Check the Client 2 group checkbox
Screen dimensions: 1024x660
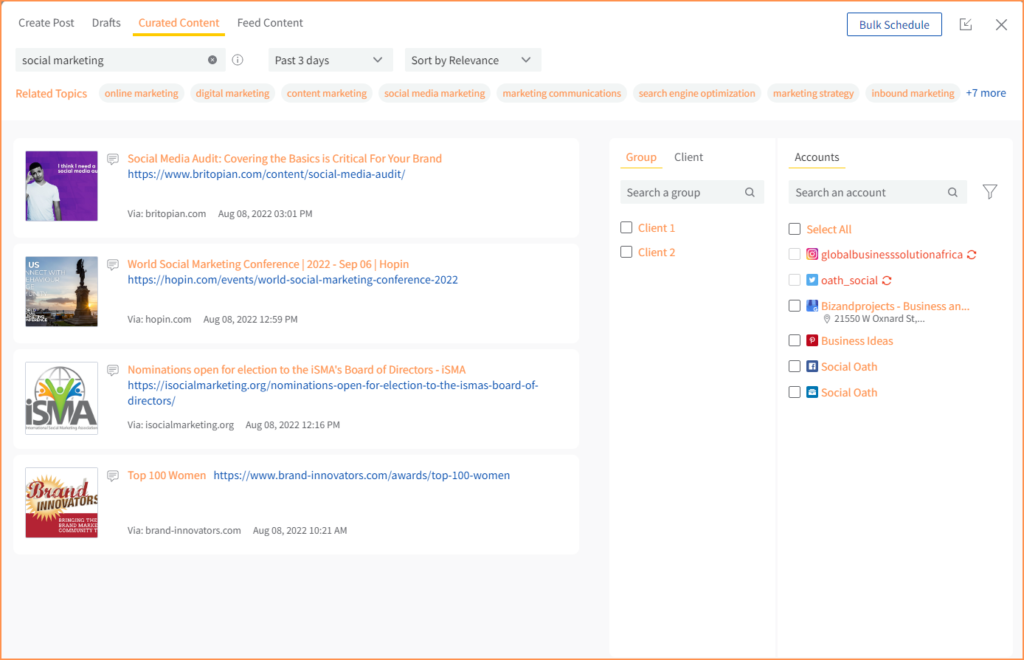[x=626, y=252]
